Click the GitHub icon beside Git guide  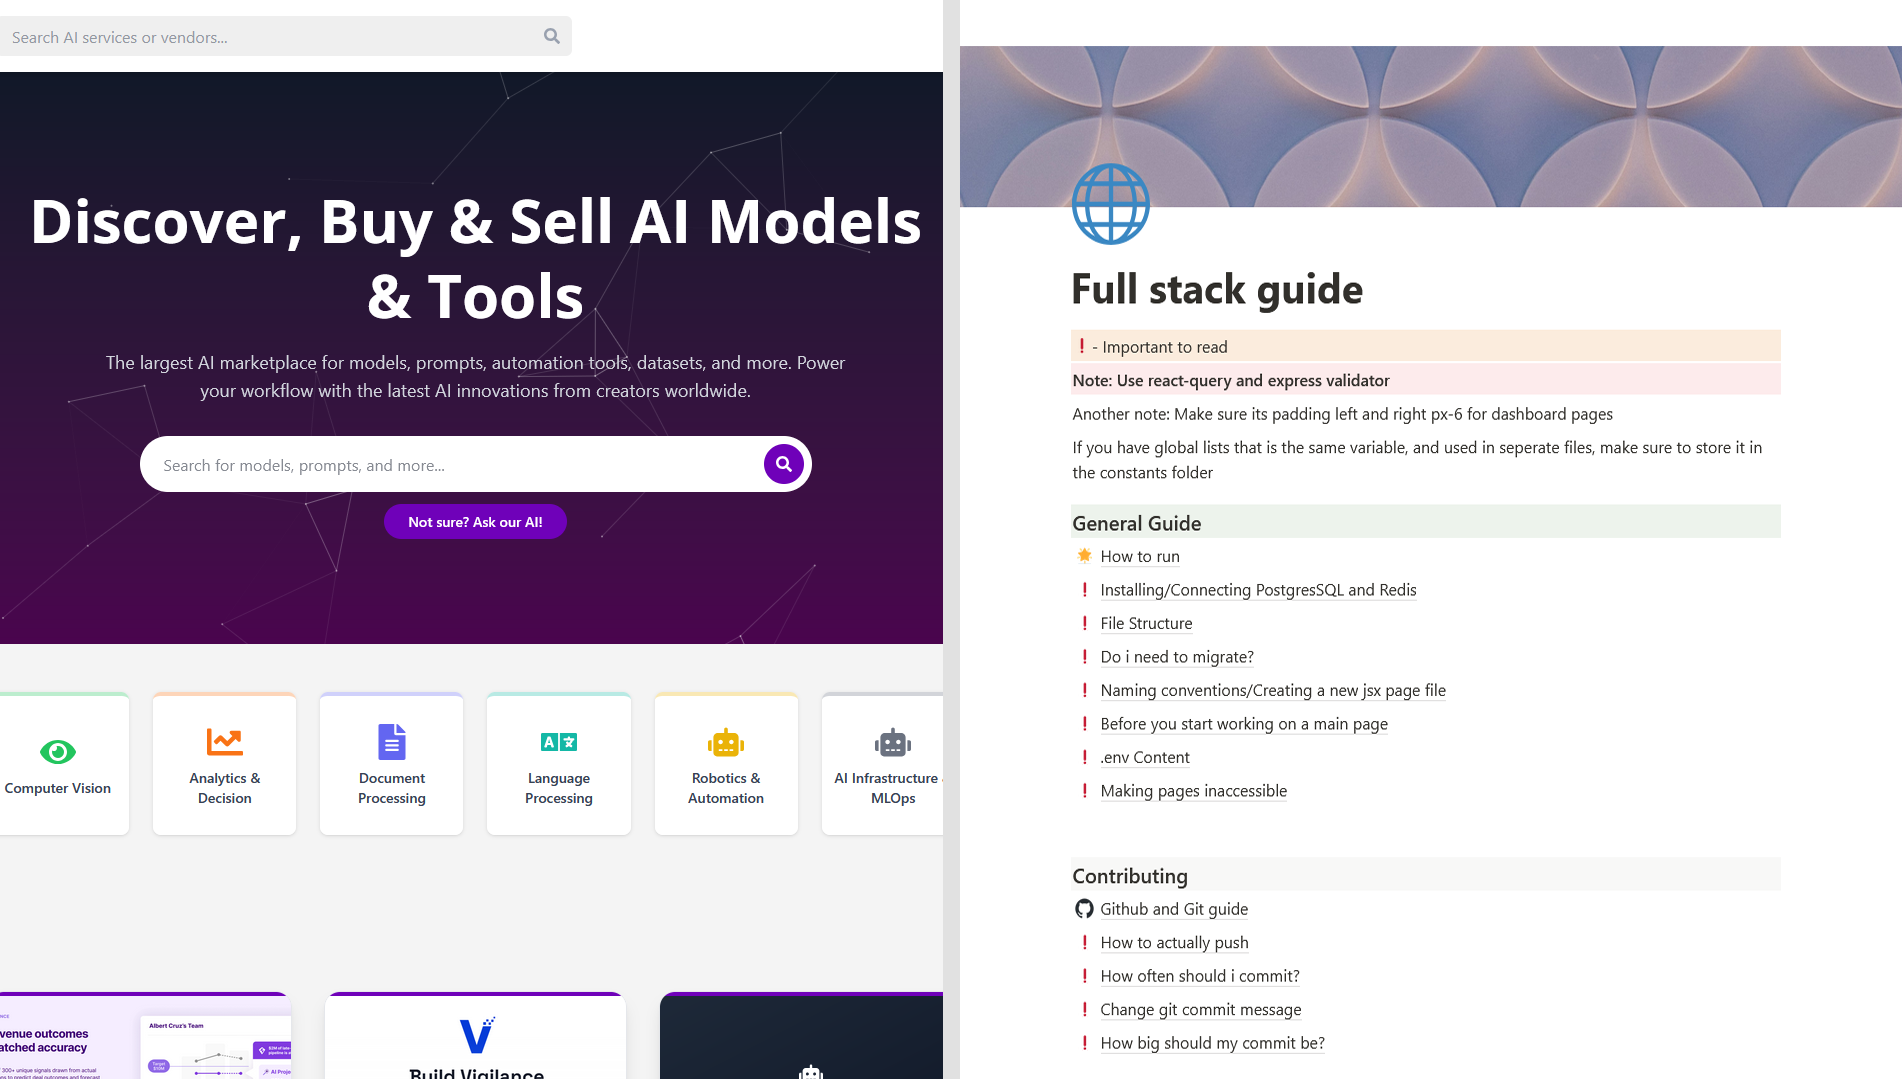[1084, 909]
